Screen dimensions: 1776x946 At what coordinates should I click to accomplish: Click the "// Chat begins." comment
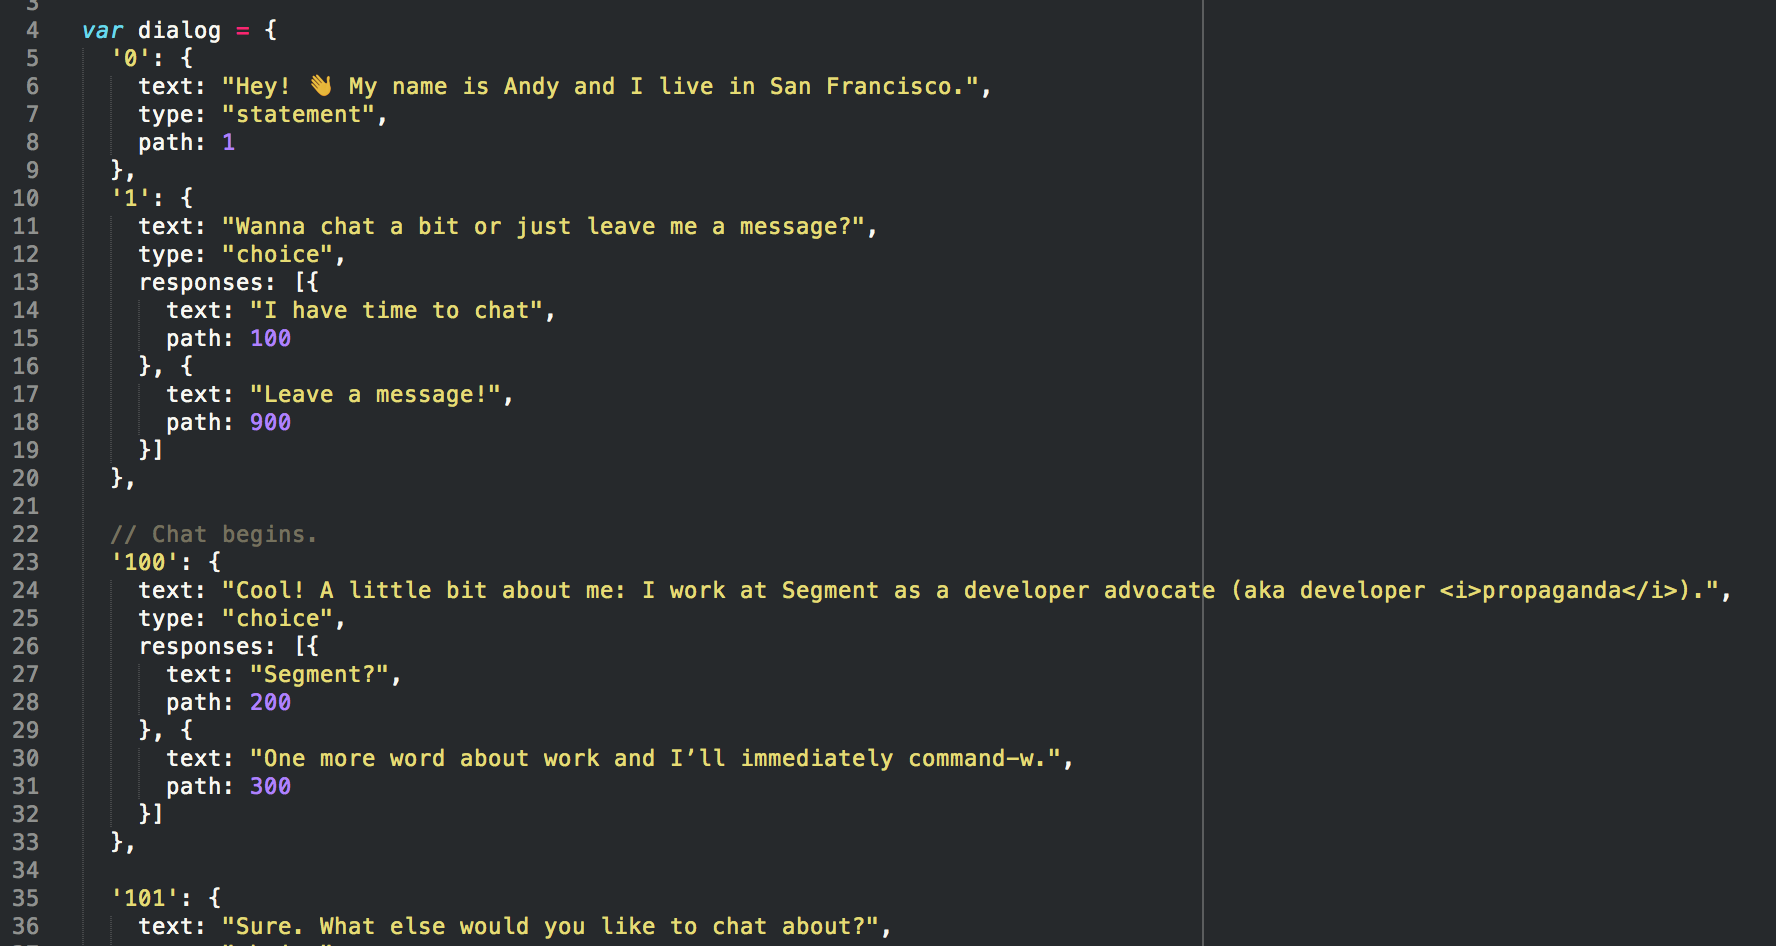pyautogui.click(x=214, y=534)
